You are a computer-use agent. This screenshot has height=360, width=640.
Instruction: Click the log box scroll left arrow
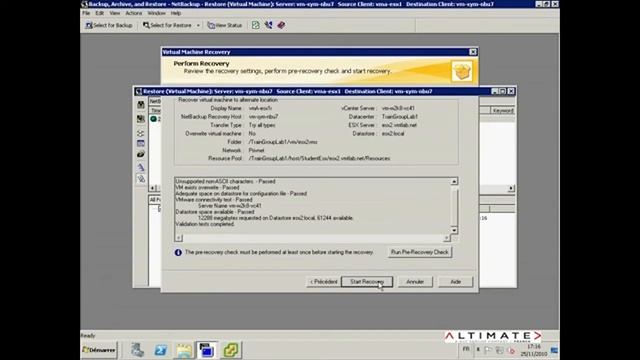click(x=179, y=238)
